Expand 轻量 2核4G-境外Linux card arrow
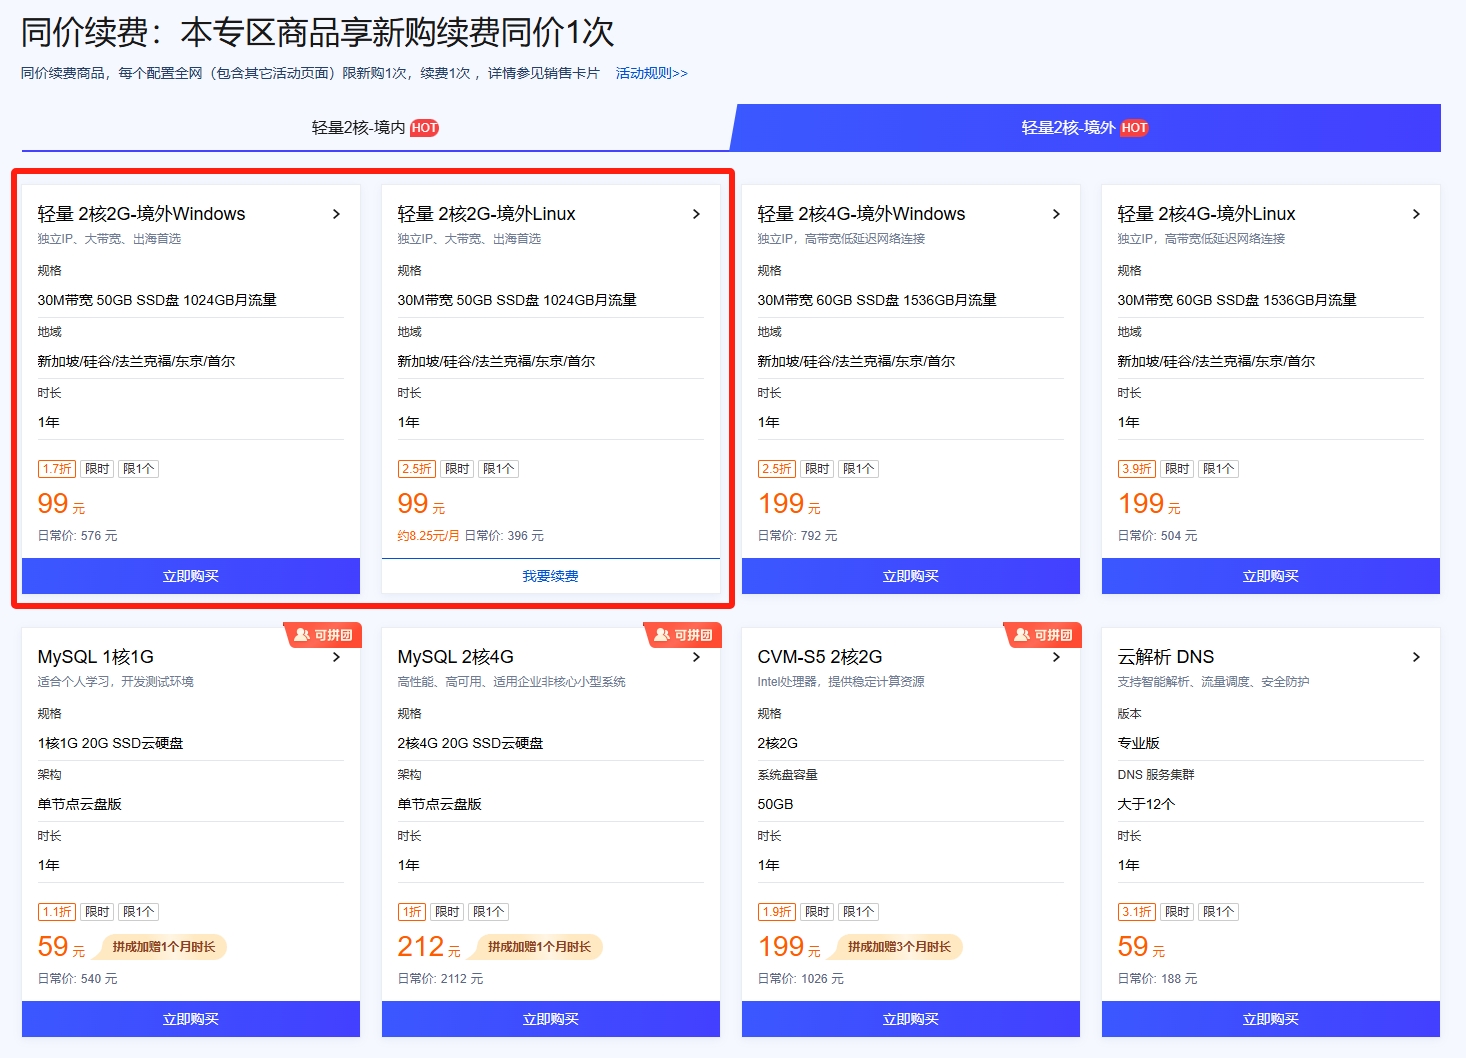Image resolution: width=1466 pixels, height=1058 pixels. (1416, 214)
